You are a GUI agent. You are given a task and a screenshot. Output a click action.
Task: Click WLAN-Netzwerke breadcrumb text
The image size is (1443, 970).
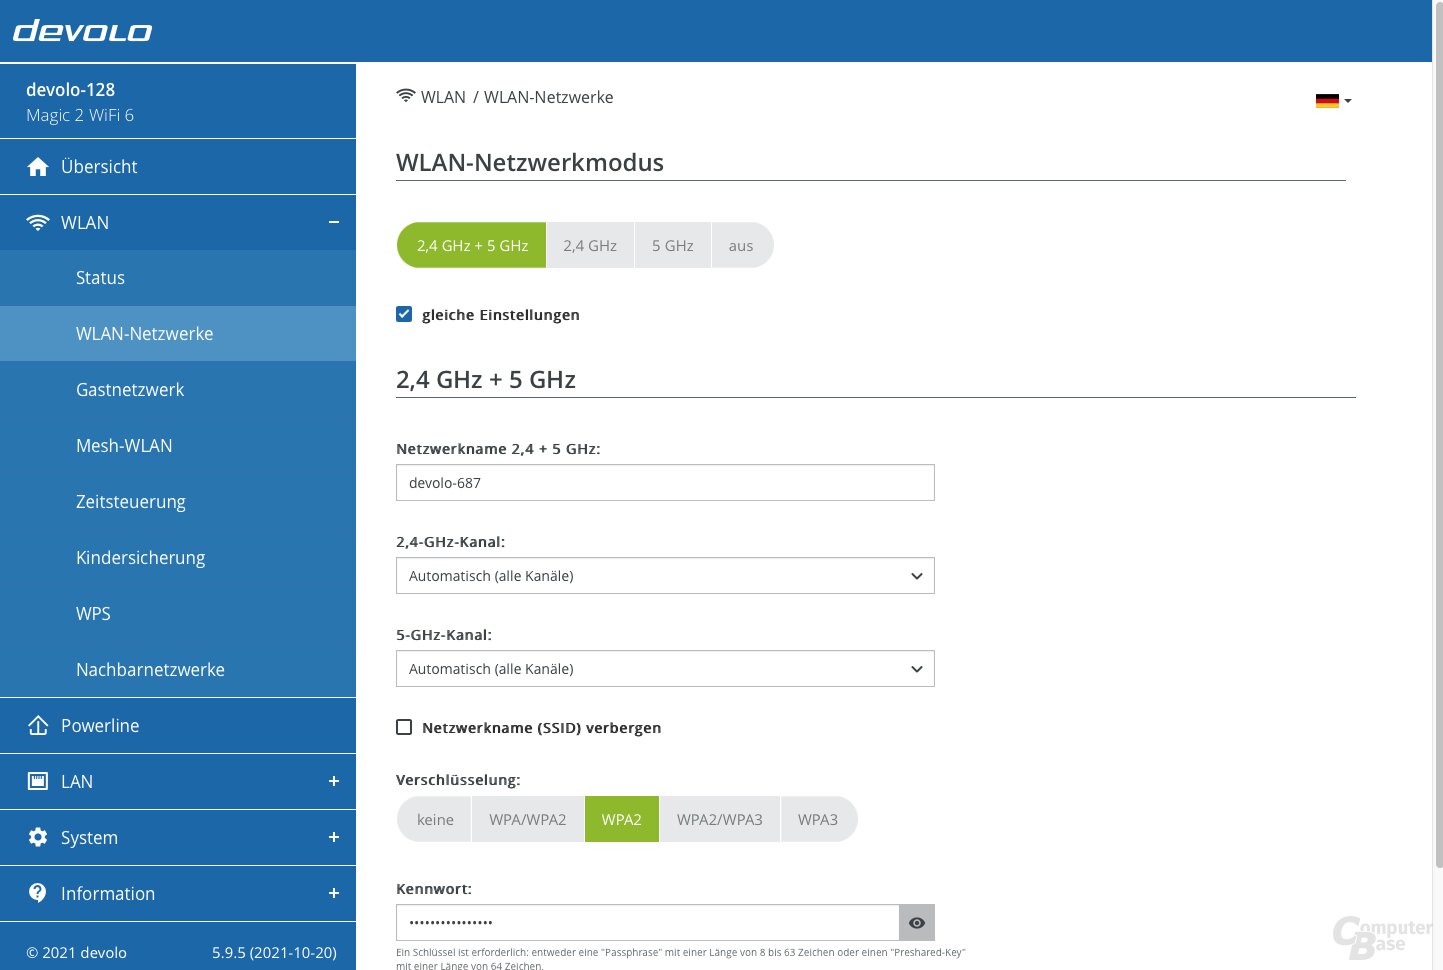pyautogui.click(x=549, y=97)
